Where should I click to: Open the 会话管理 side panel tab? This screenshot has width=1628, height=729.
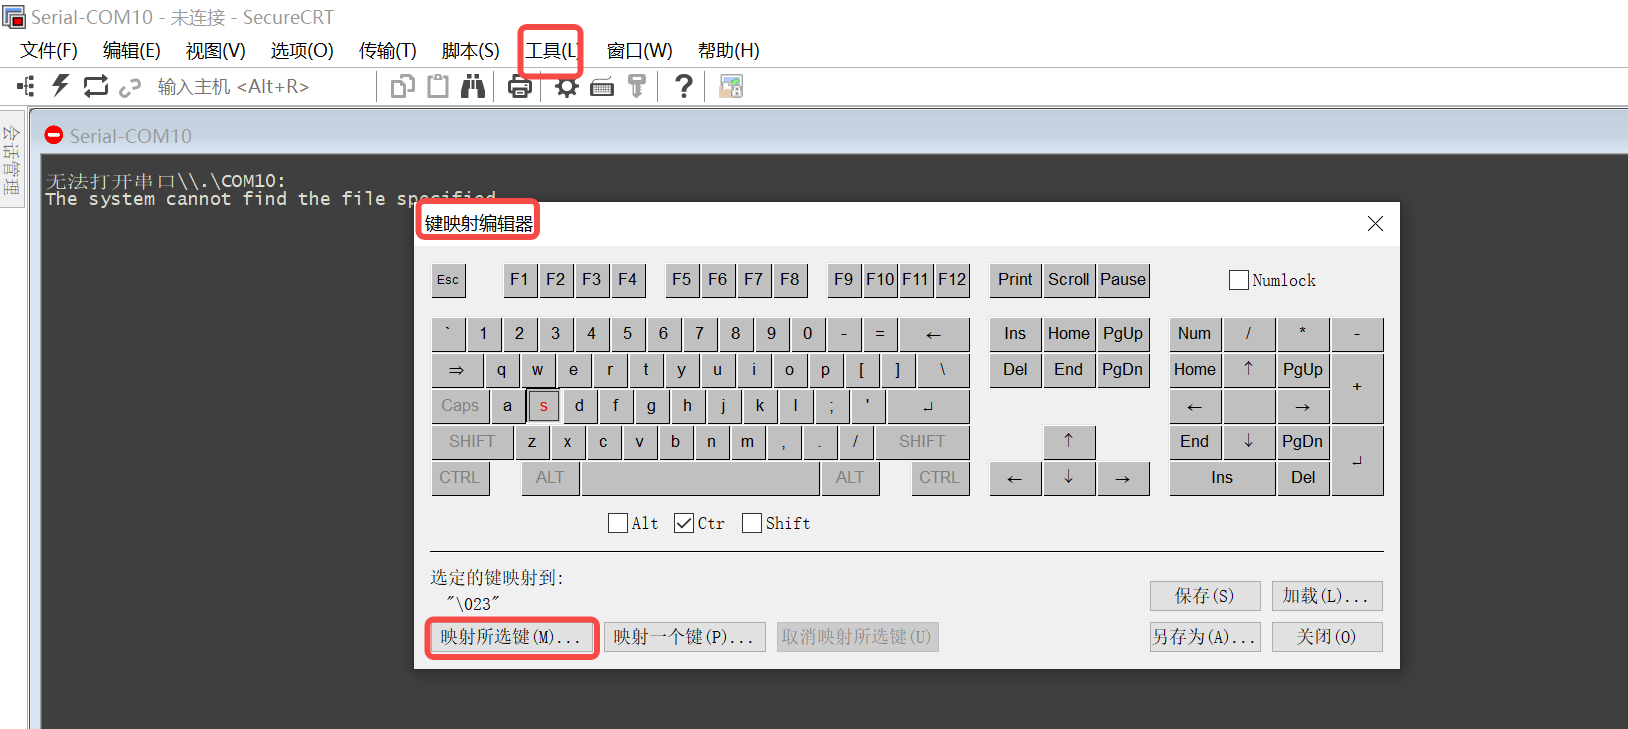[11, 160]
